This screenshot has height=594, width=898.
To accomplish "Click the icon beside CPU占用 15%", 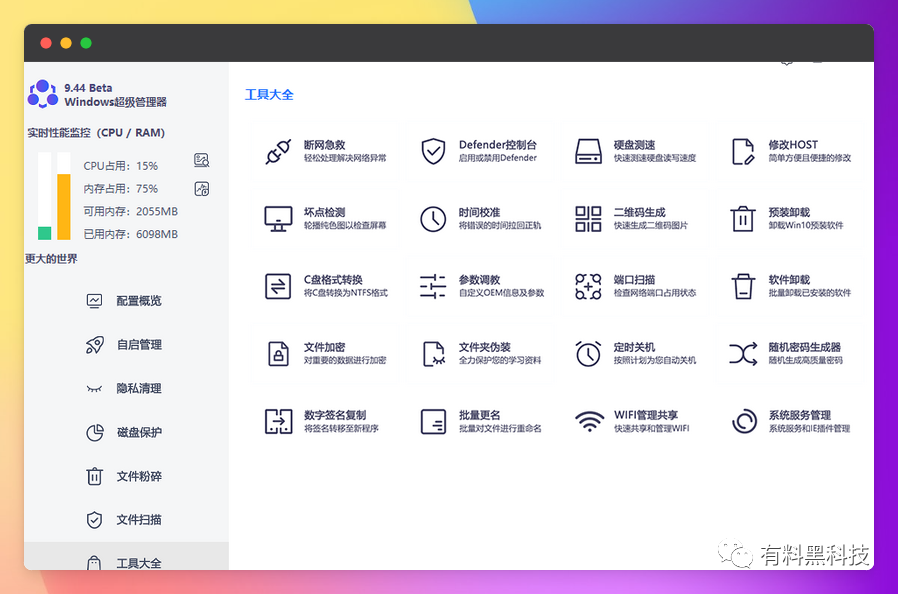I will pos(202,160).
